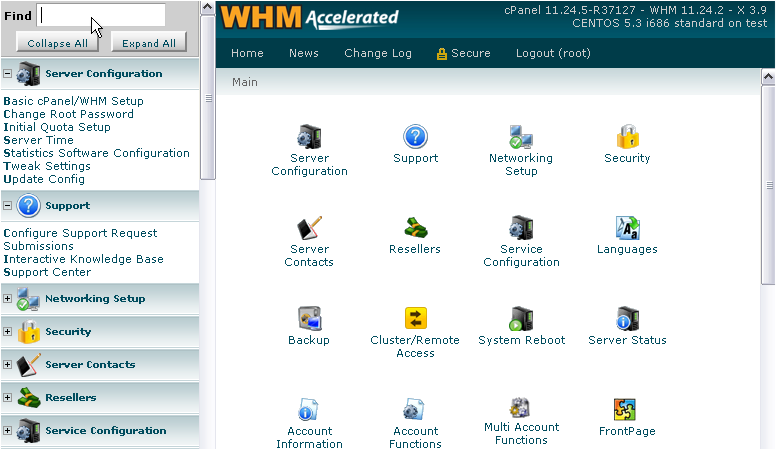Open Change Log in top navigation

click(x=378, y=53)
